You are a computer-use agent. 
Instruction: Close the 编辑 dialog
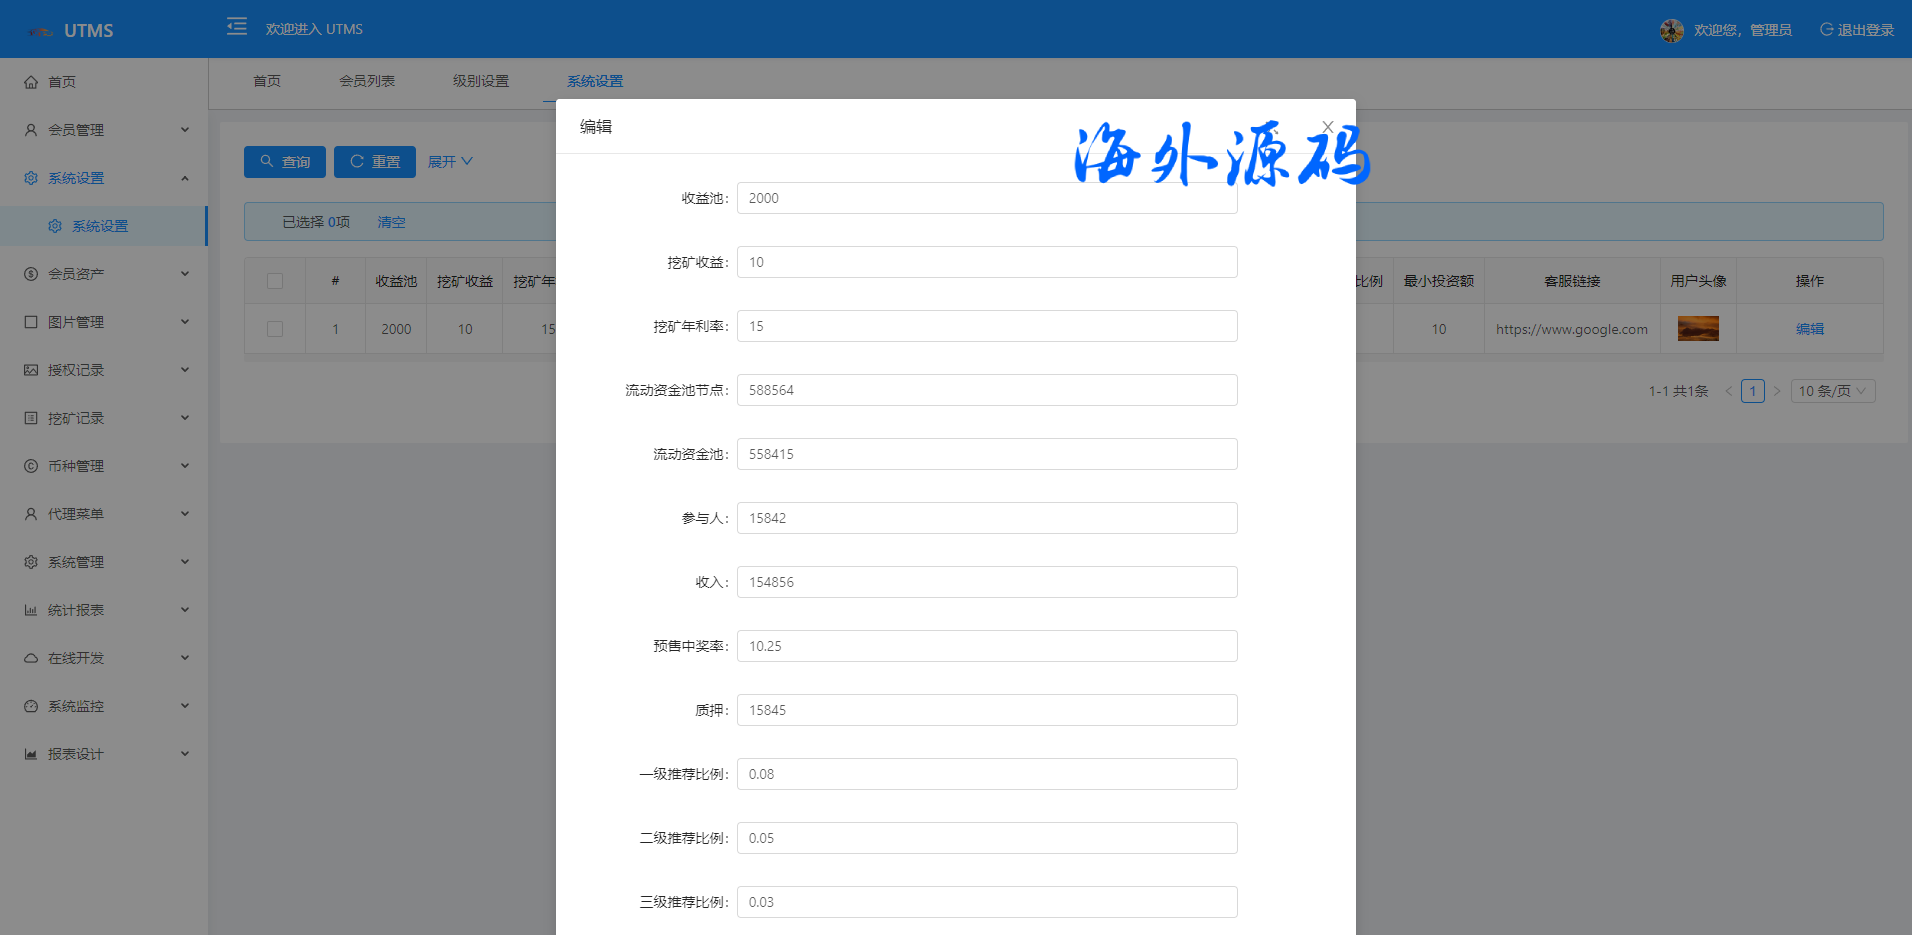pyautogui.click(x=1328, y=126)
